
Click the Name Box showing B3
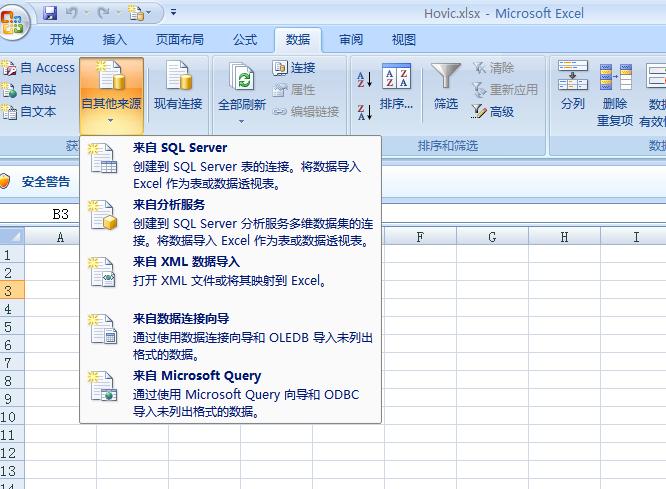[x=40, y=214]
